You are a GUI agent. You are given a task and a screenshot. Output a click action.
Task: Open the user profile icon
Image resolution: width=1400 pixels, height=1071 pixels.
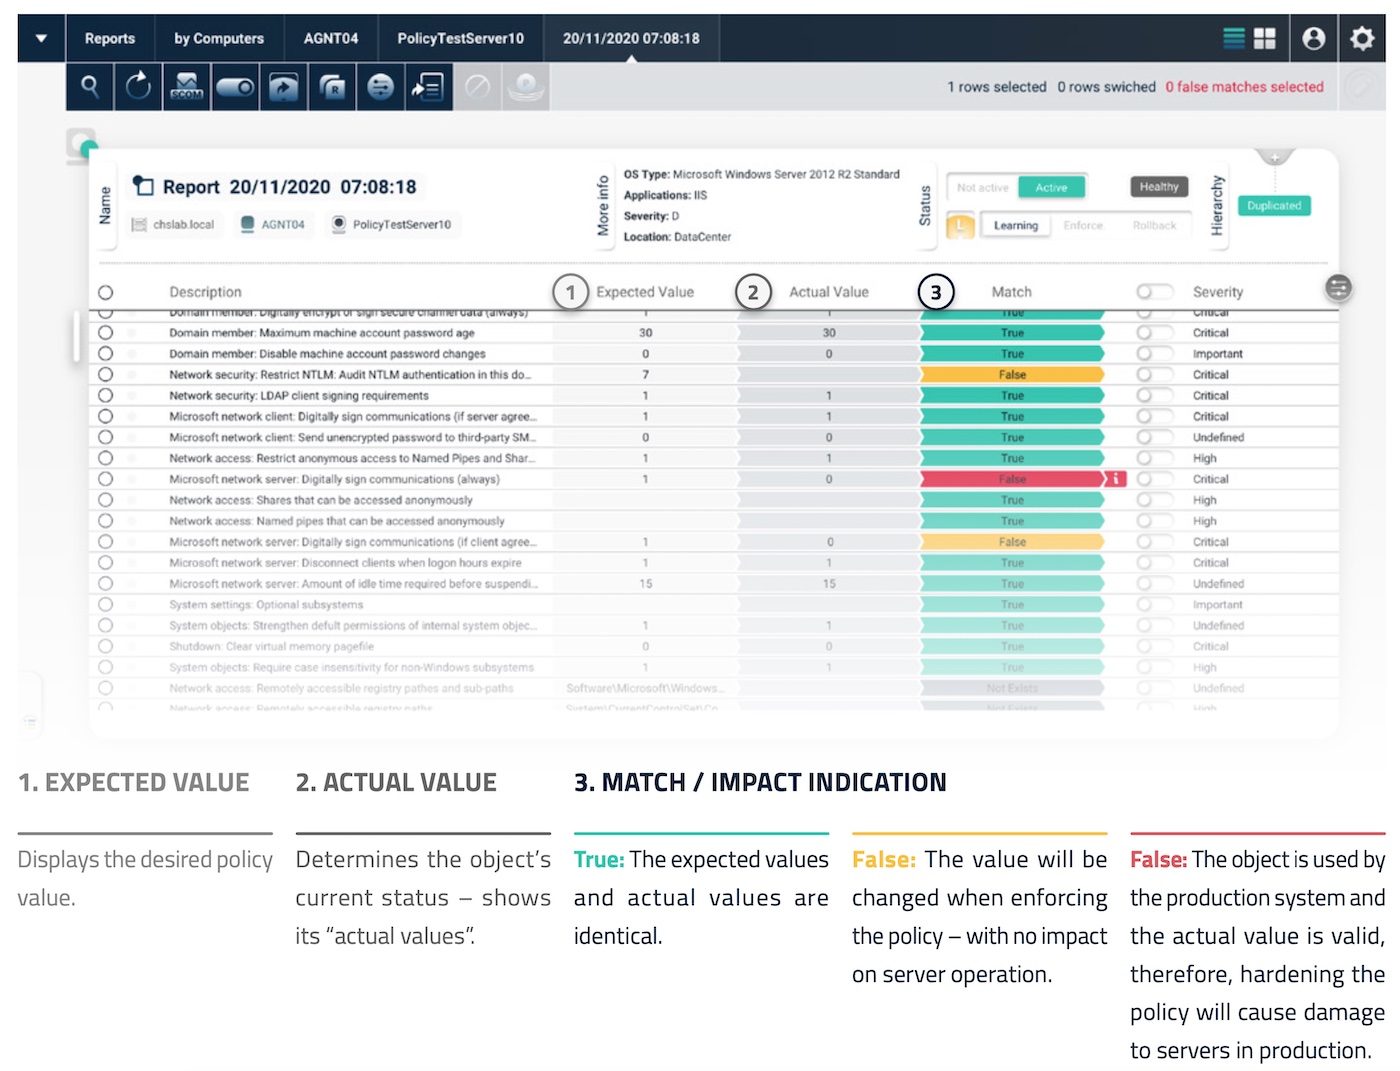tap(1314, 38)
